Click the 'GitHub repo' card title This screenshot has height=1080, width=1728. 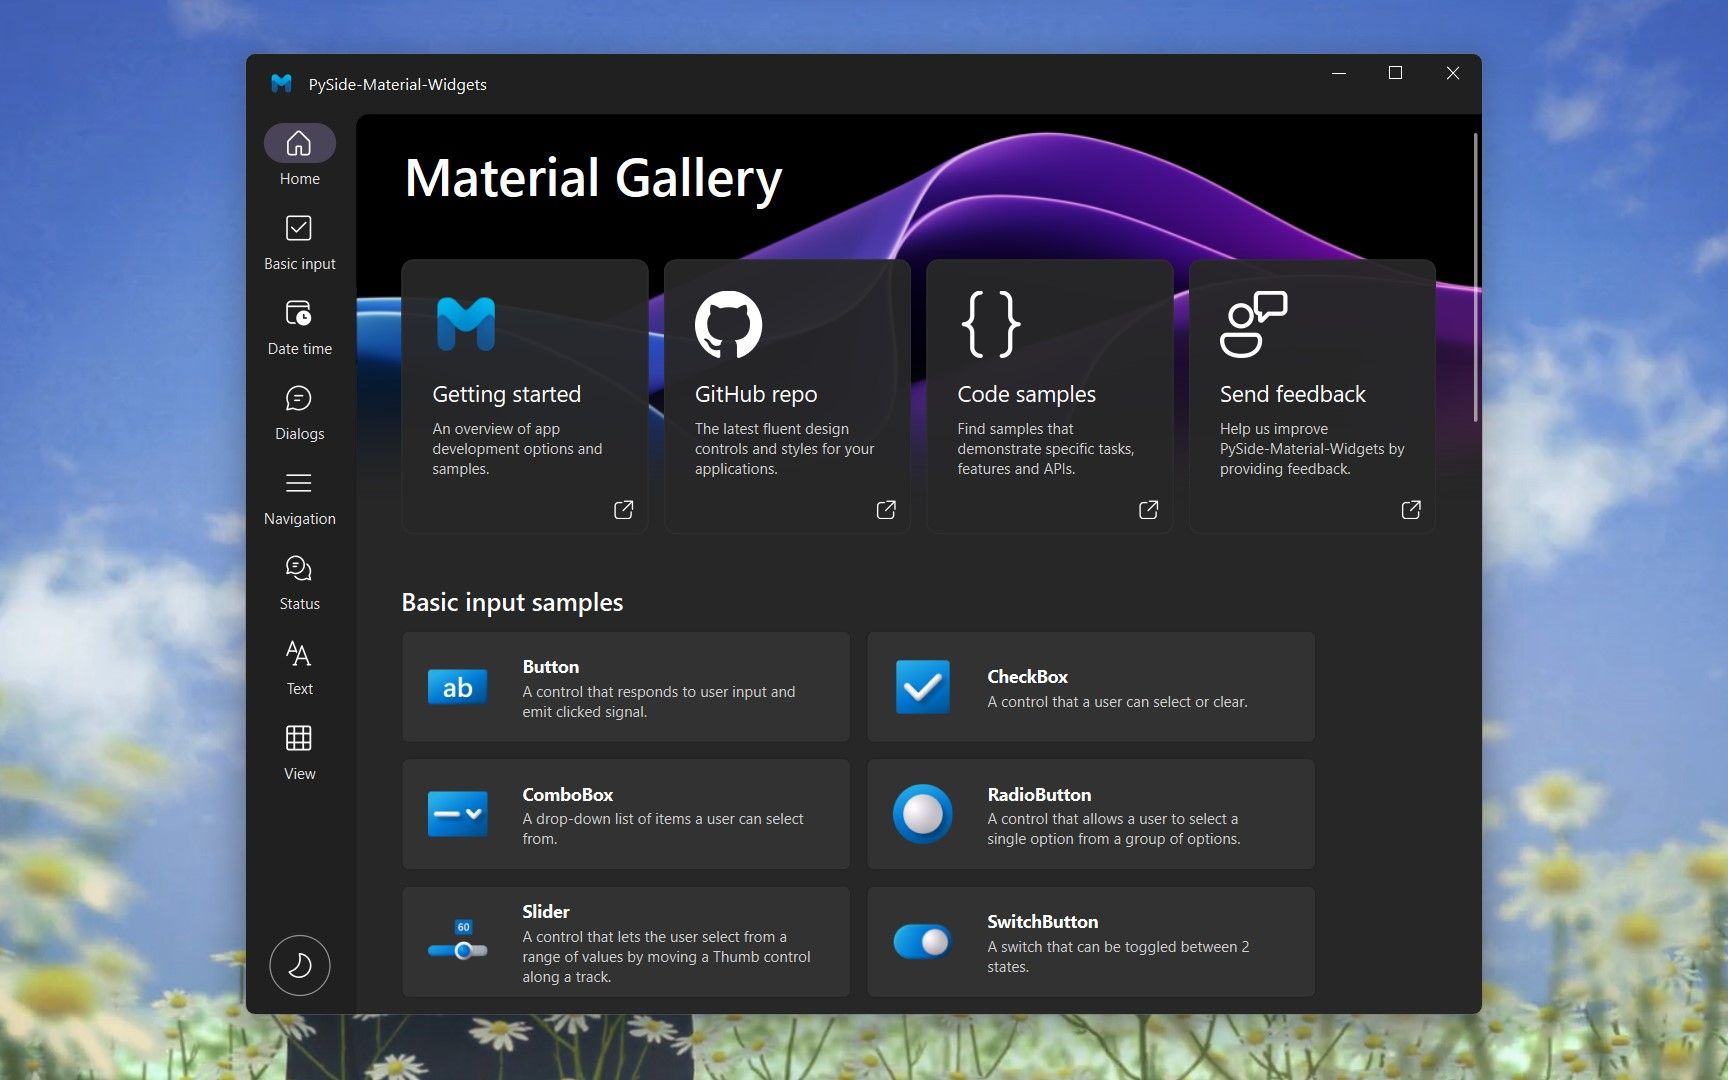click(756, 394)
